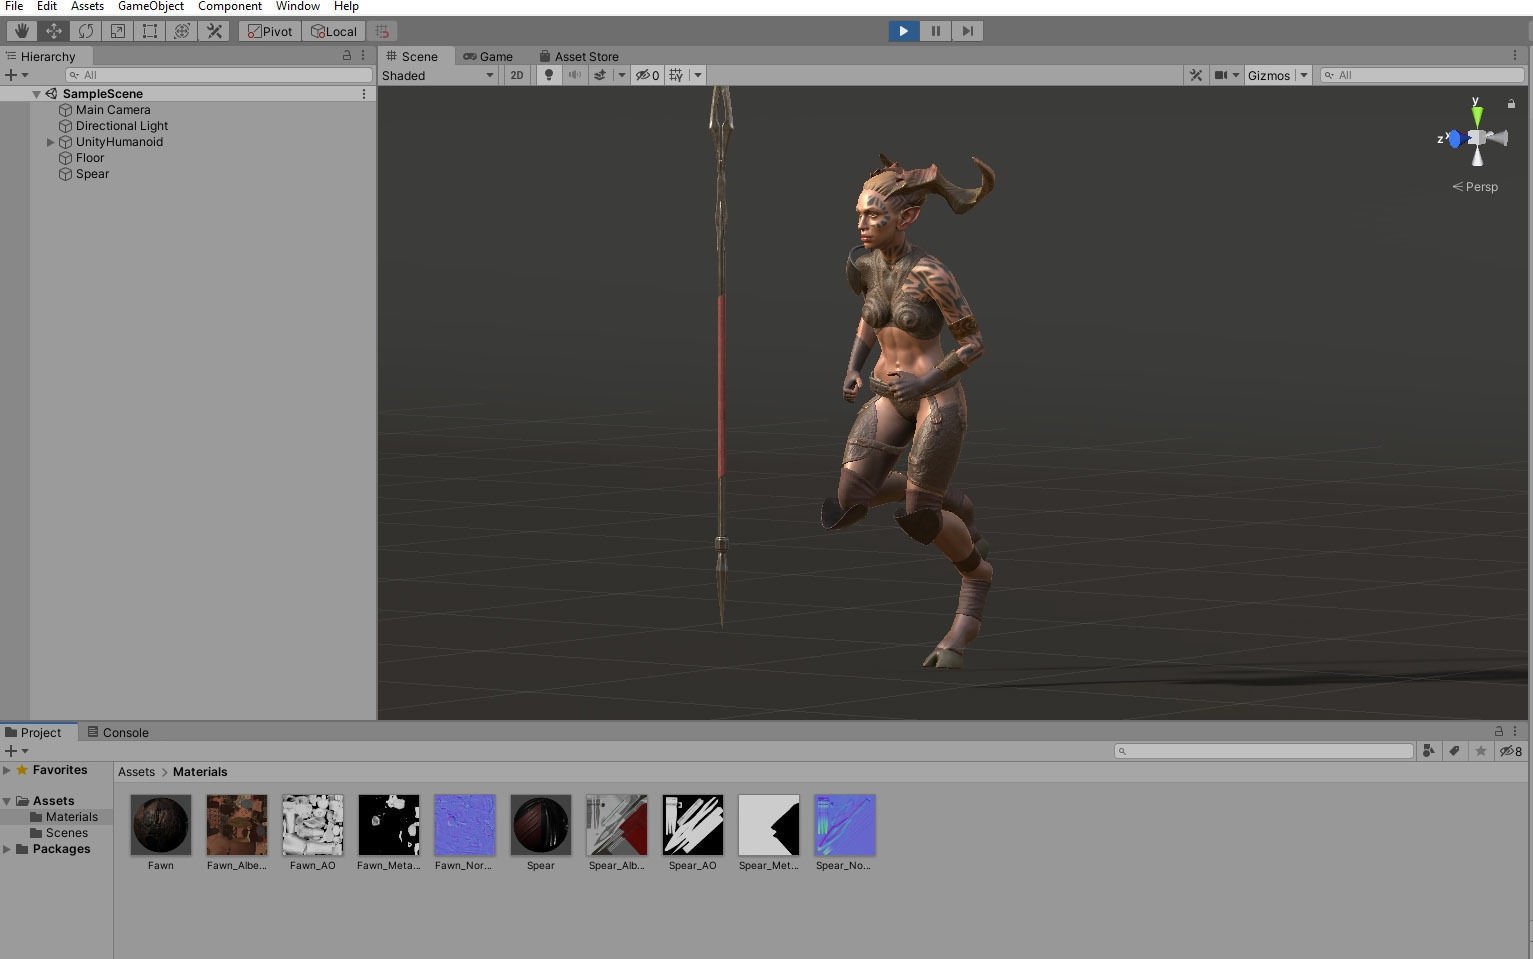
Task: Lock Scene gizmo rotation
Action: coord(1511,104)
